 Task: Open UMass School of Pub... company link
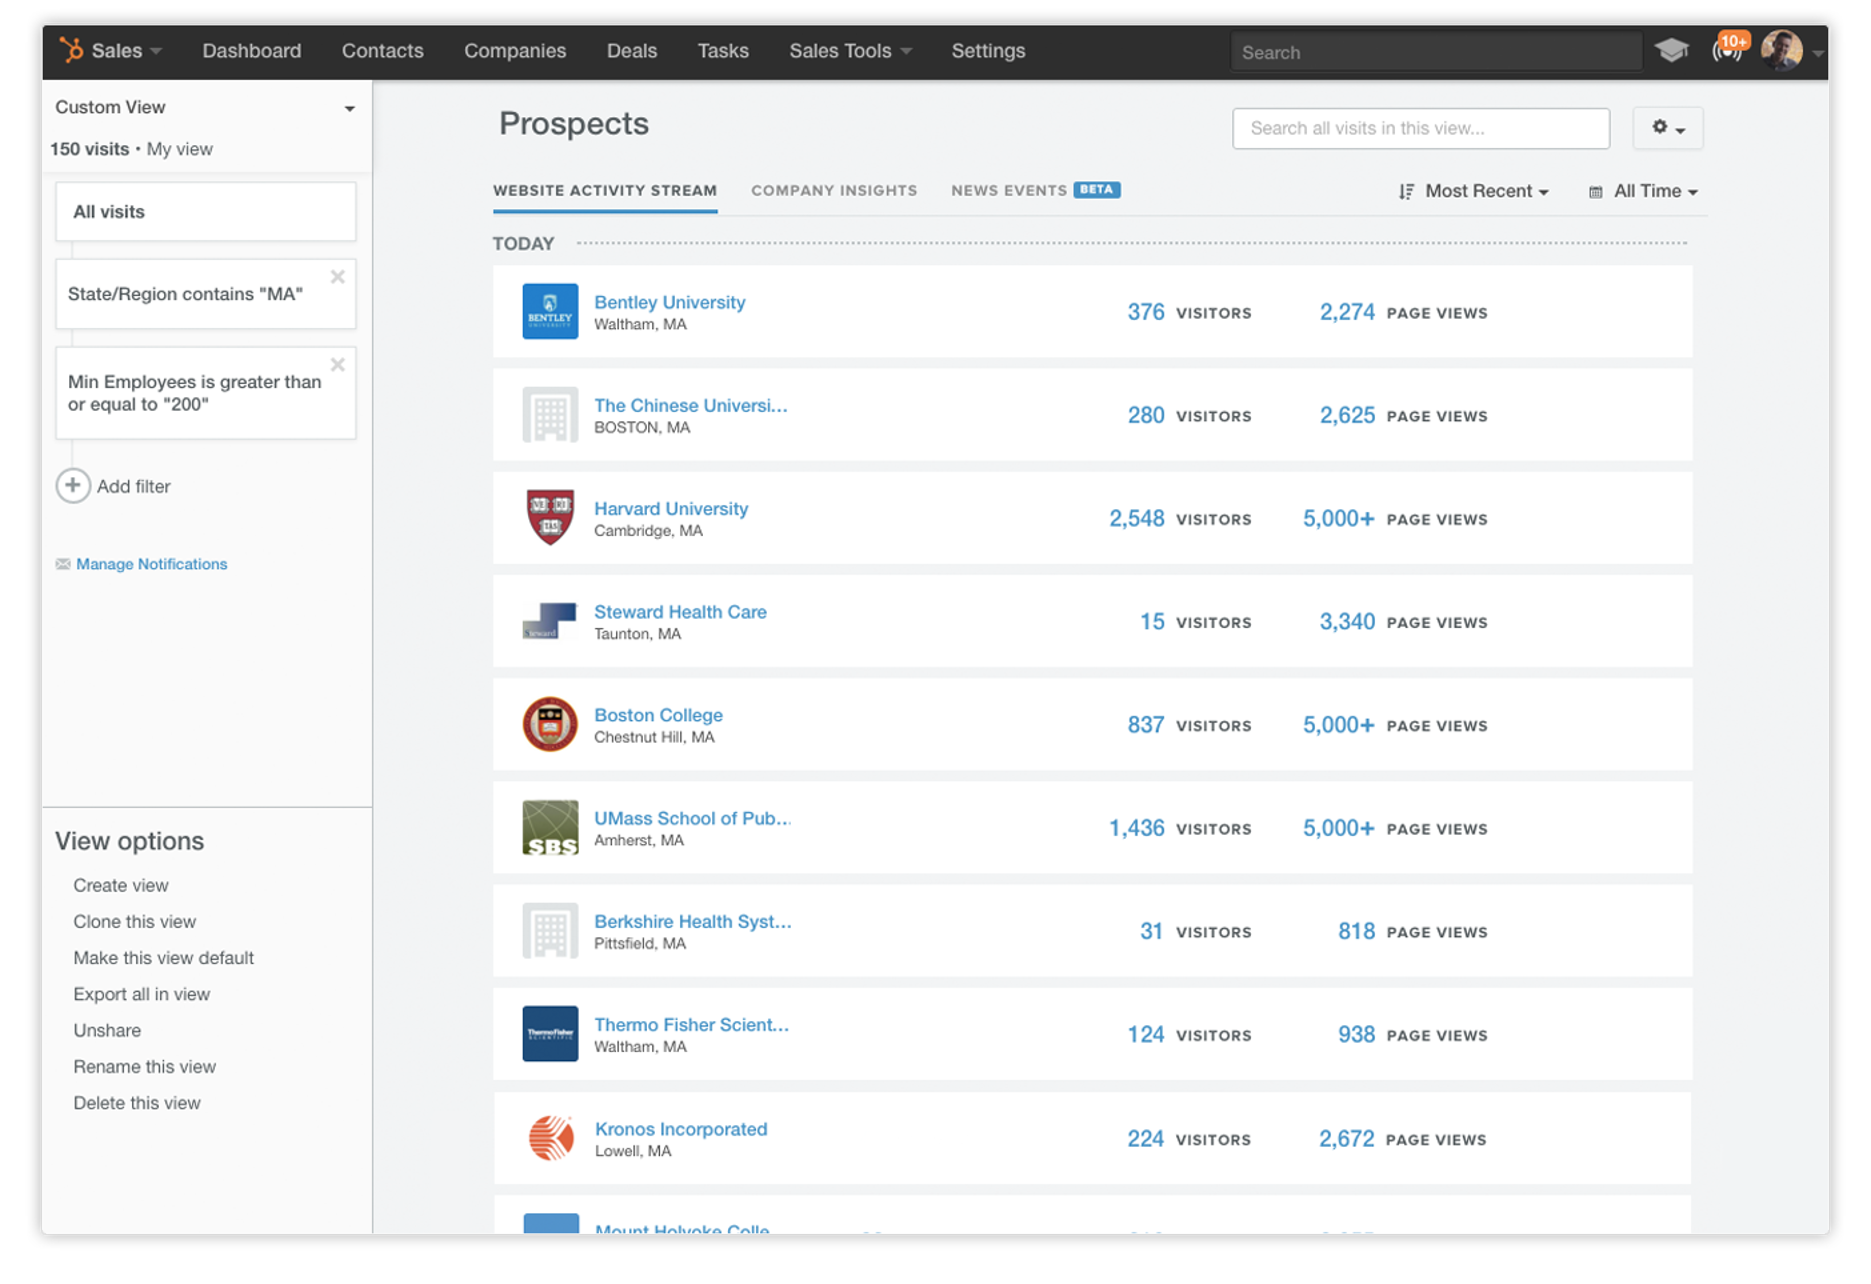click(692, 818)
